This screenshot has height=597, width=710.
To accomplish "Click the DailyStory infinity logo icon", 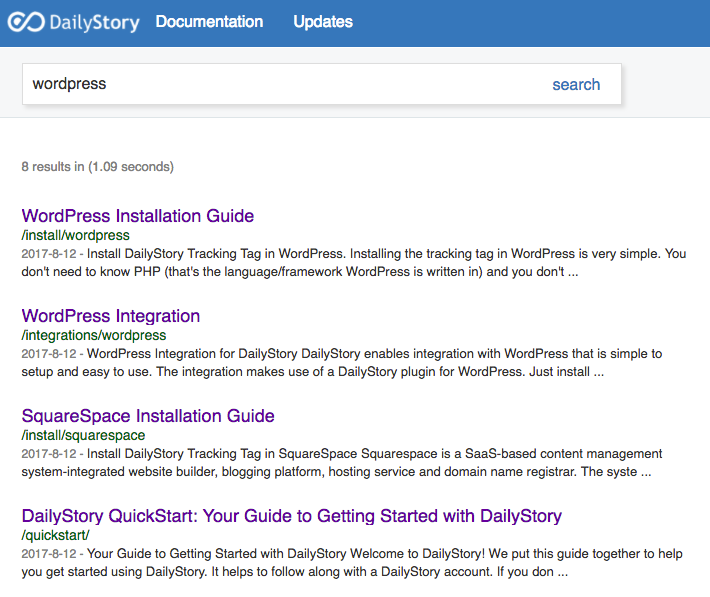I will [26, 22].
